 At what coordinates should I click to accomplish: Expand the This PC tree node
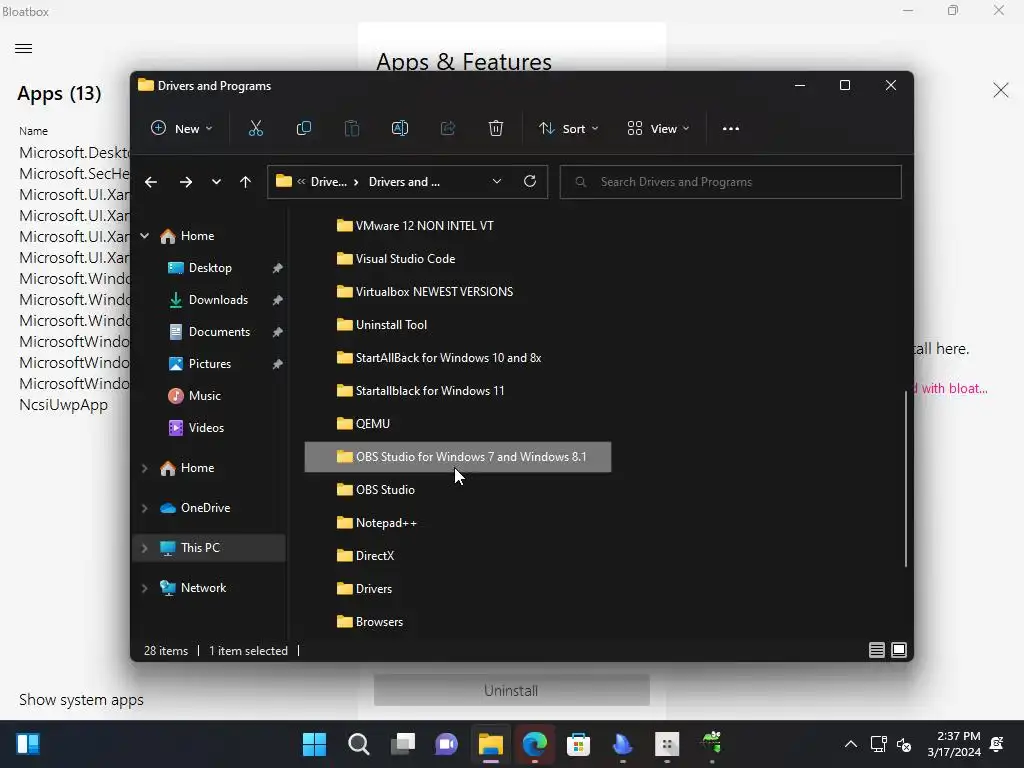pyautogui.click(x=144, y=548)
